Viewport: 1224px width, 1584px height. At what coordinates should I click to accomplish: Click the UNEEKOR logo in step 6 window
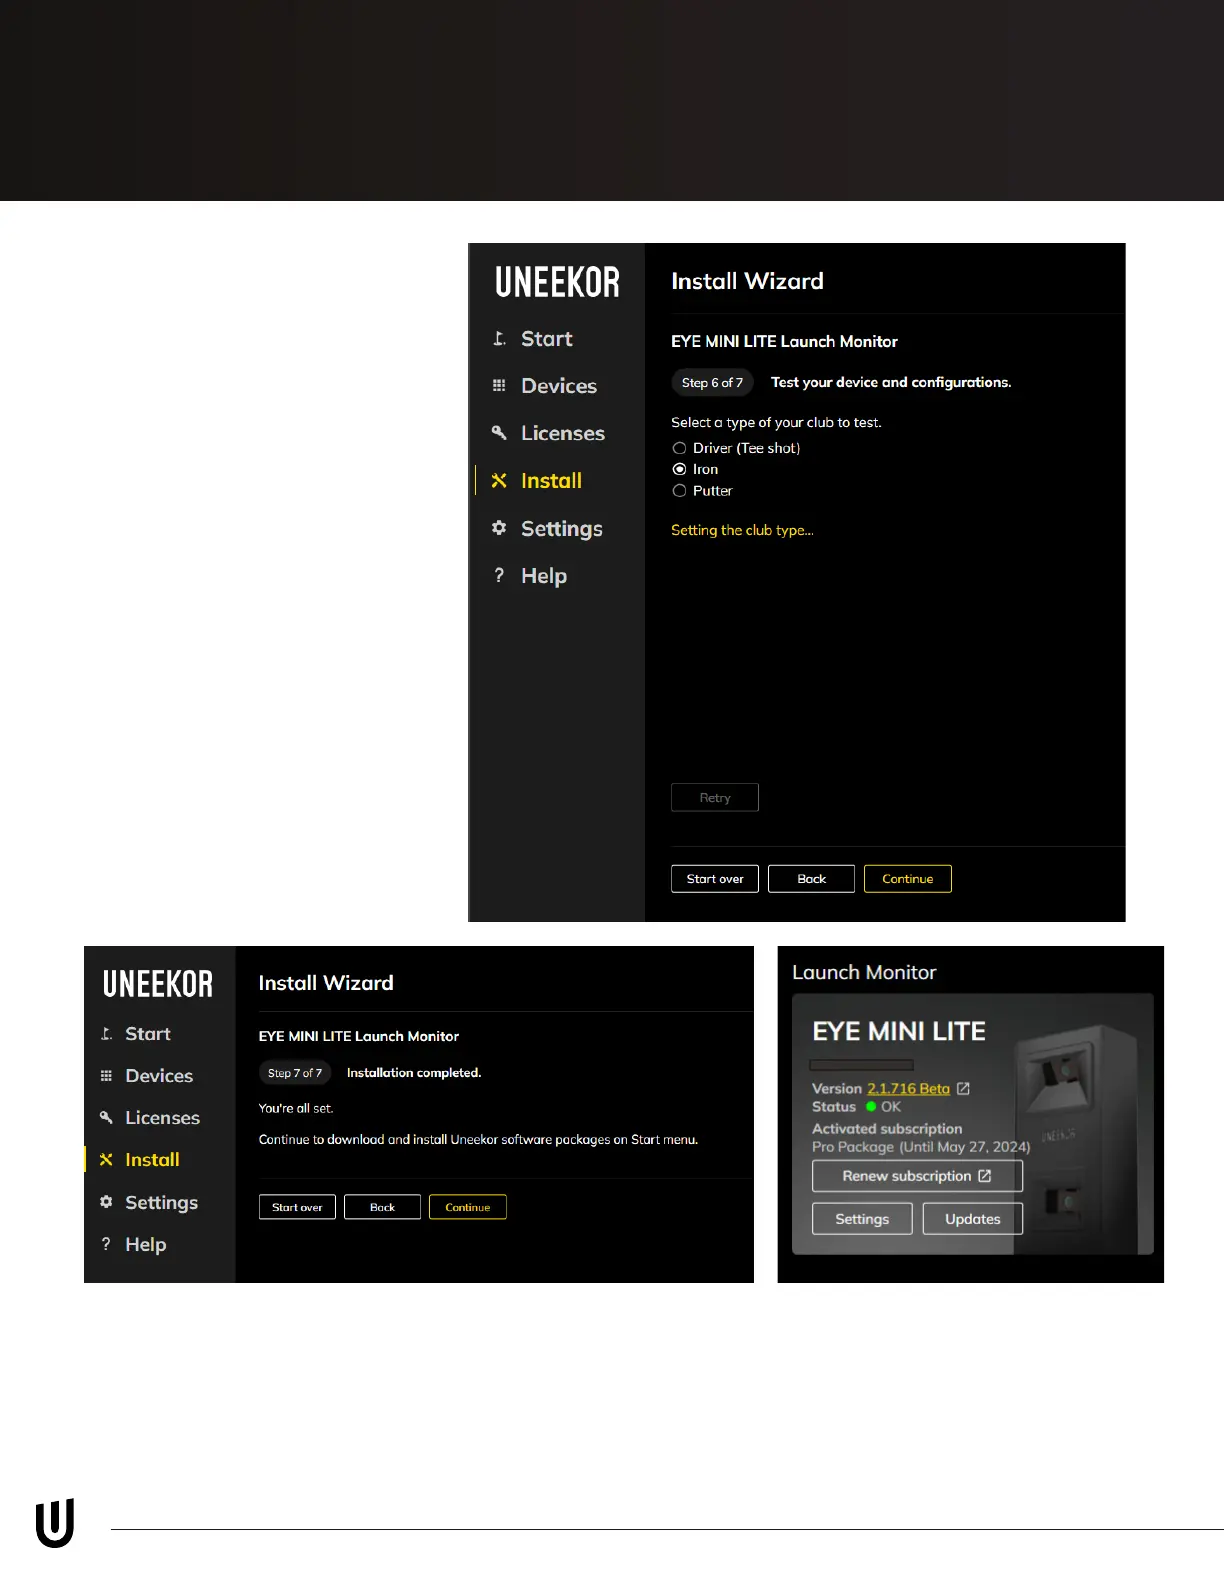[x=557, y=282]
